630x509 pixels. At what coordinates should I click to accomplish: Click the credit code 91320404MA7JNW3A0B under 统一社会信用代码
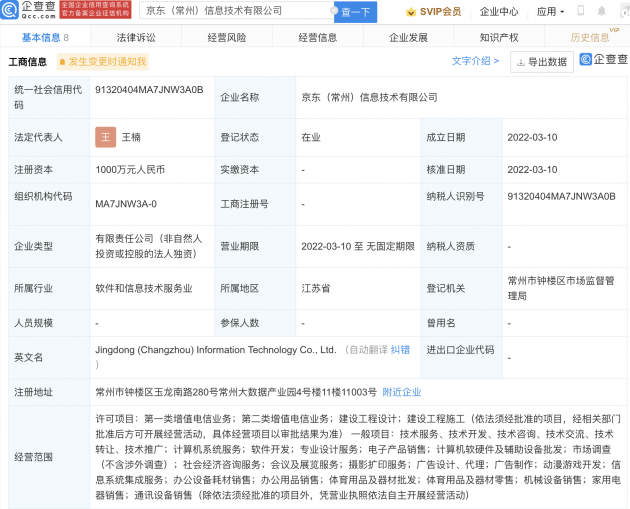click(149, 90)
